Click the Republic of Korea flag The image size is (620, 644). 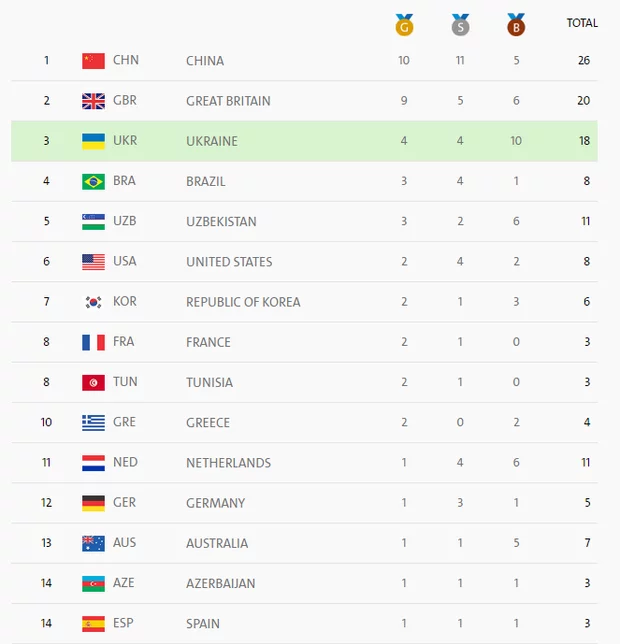coord(93,302)
